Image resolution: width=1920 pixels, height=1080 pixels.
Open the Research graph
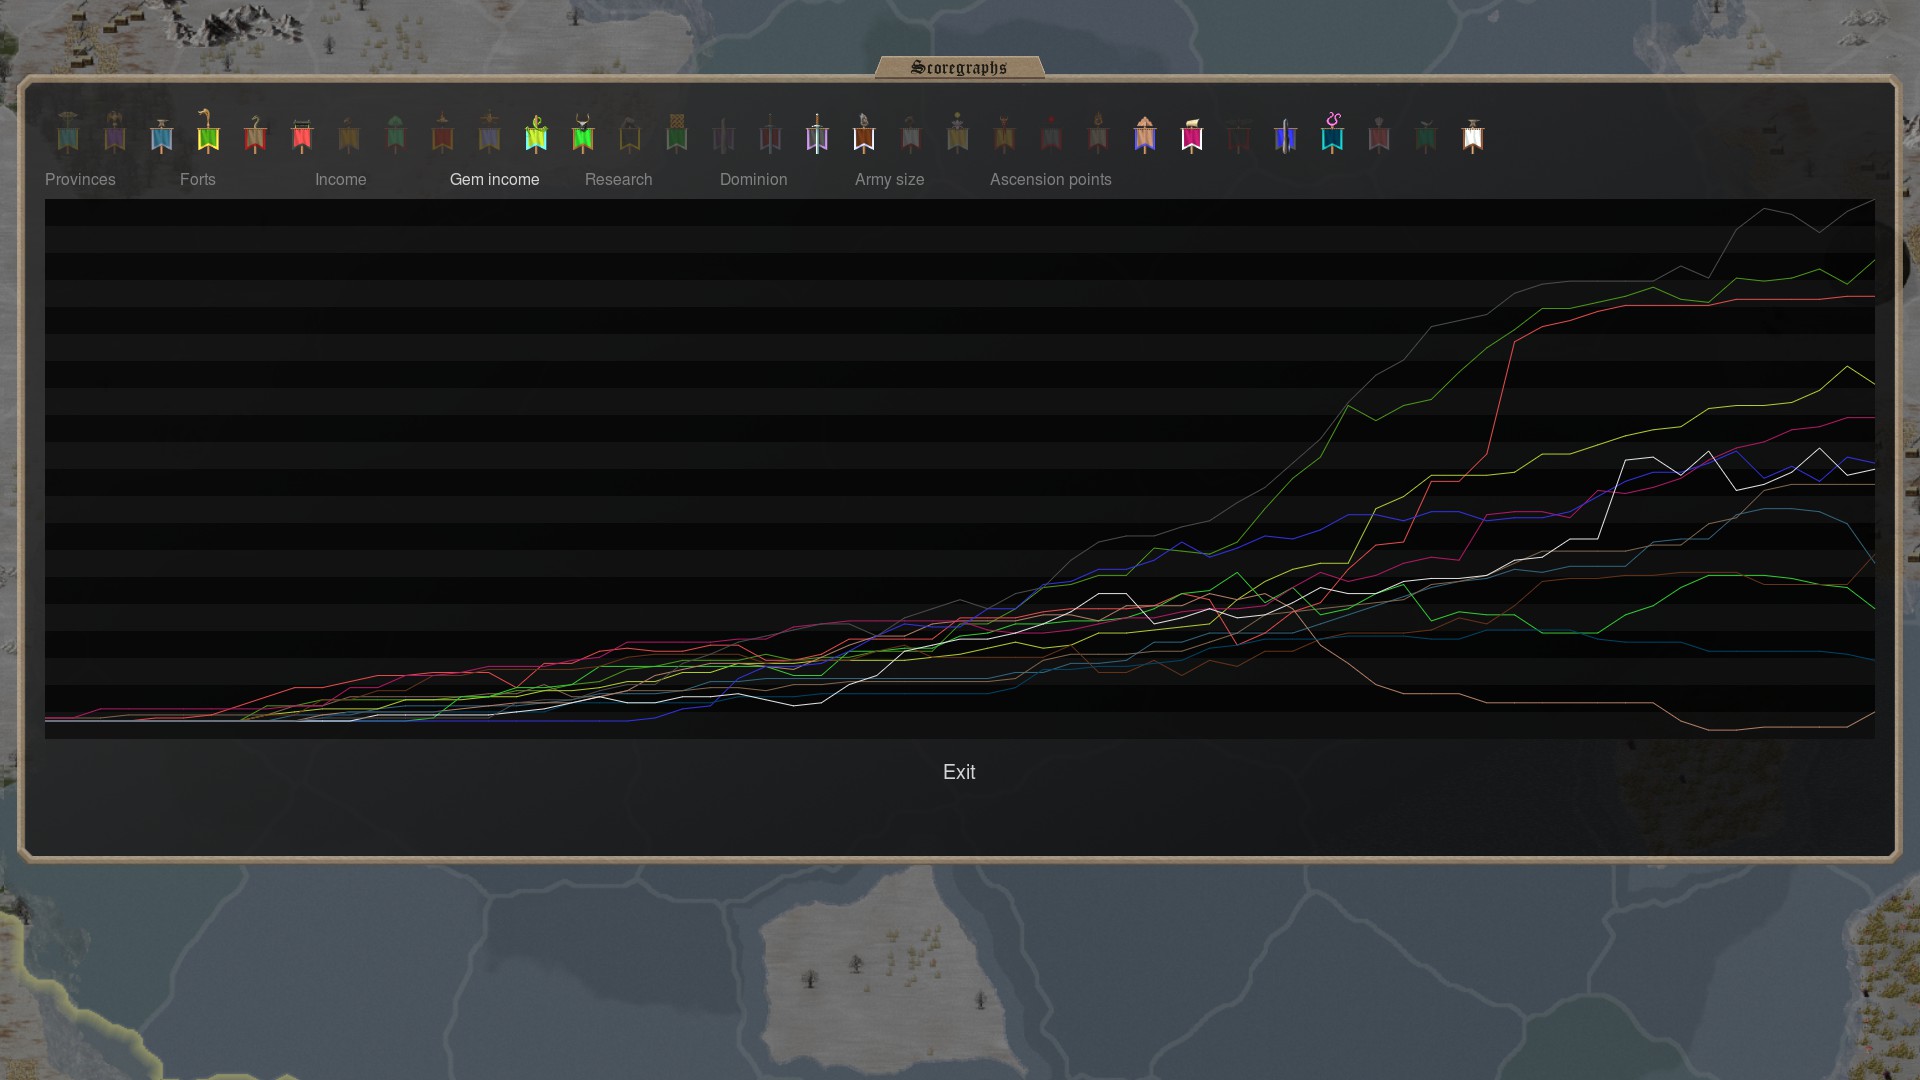(619, 179)
